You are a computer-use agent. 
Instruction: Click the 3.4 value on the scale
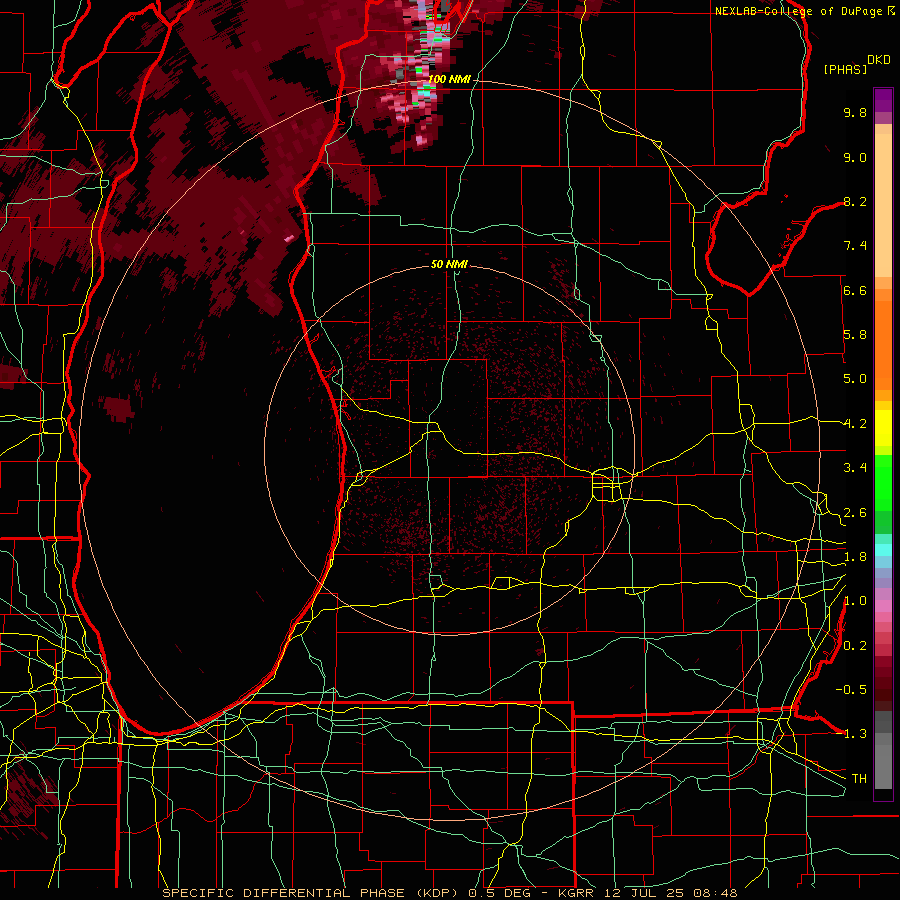coord(855,468)
